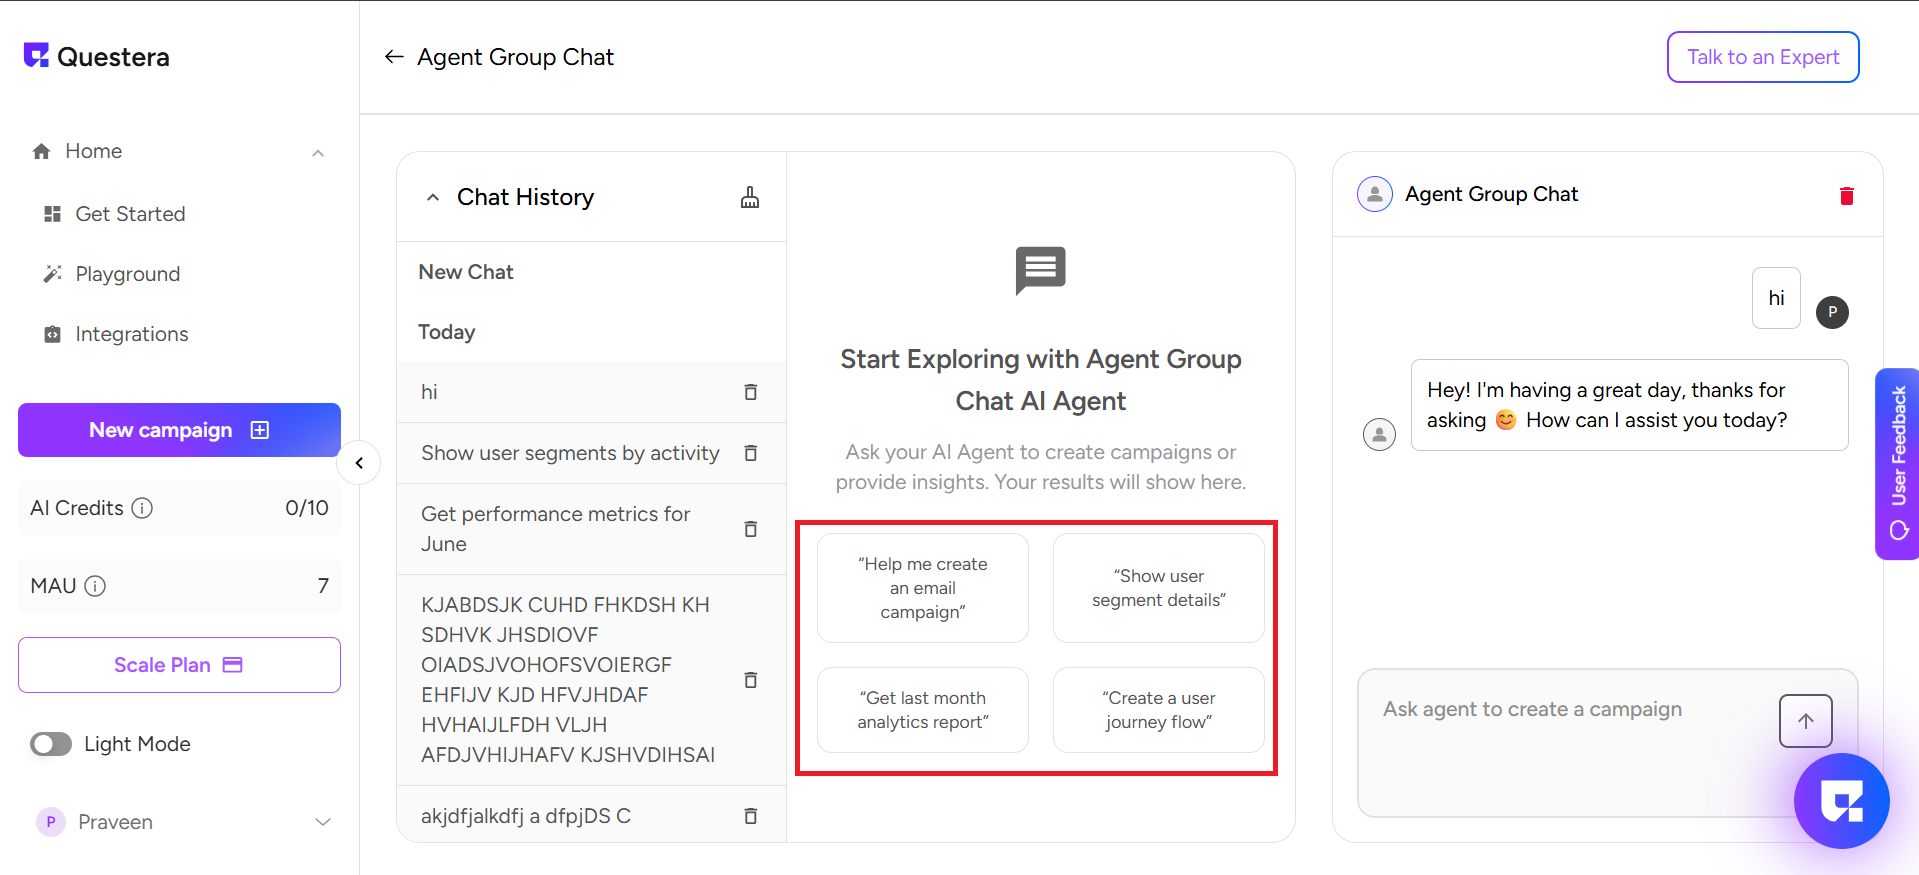Collapse the Chat History panel
Viewport: 1919px width, 875px height.
pos(433,197)
